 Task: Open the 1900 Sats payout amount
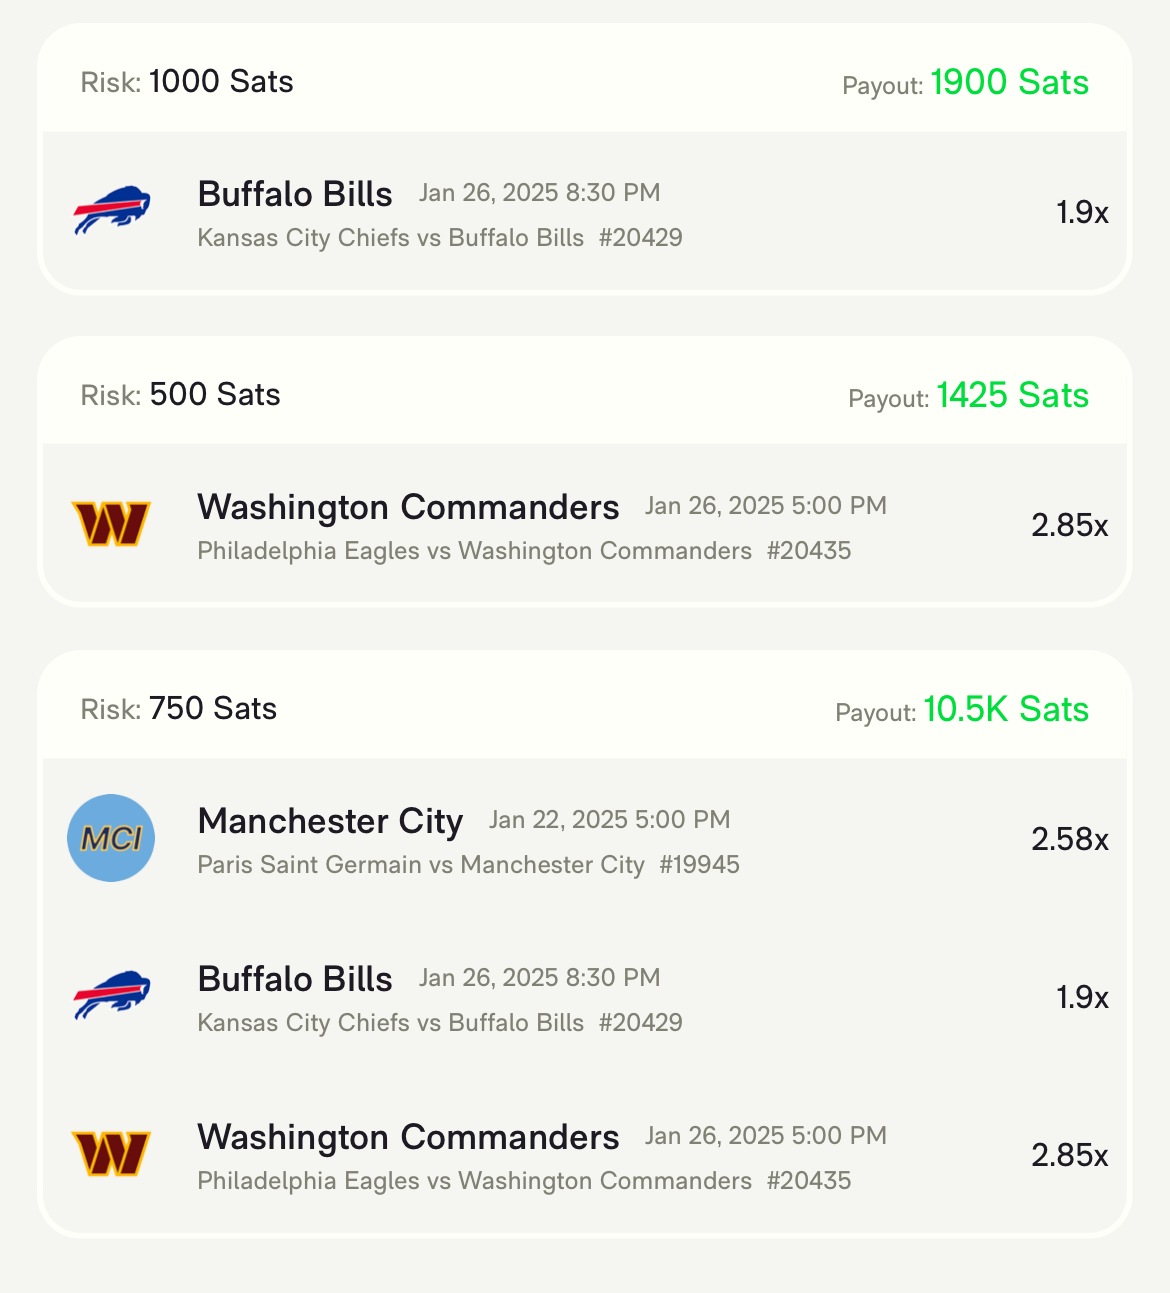[x=1009, y=82]
